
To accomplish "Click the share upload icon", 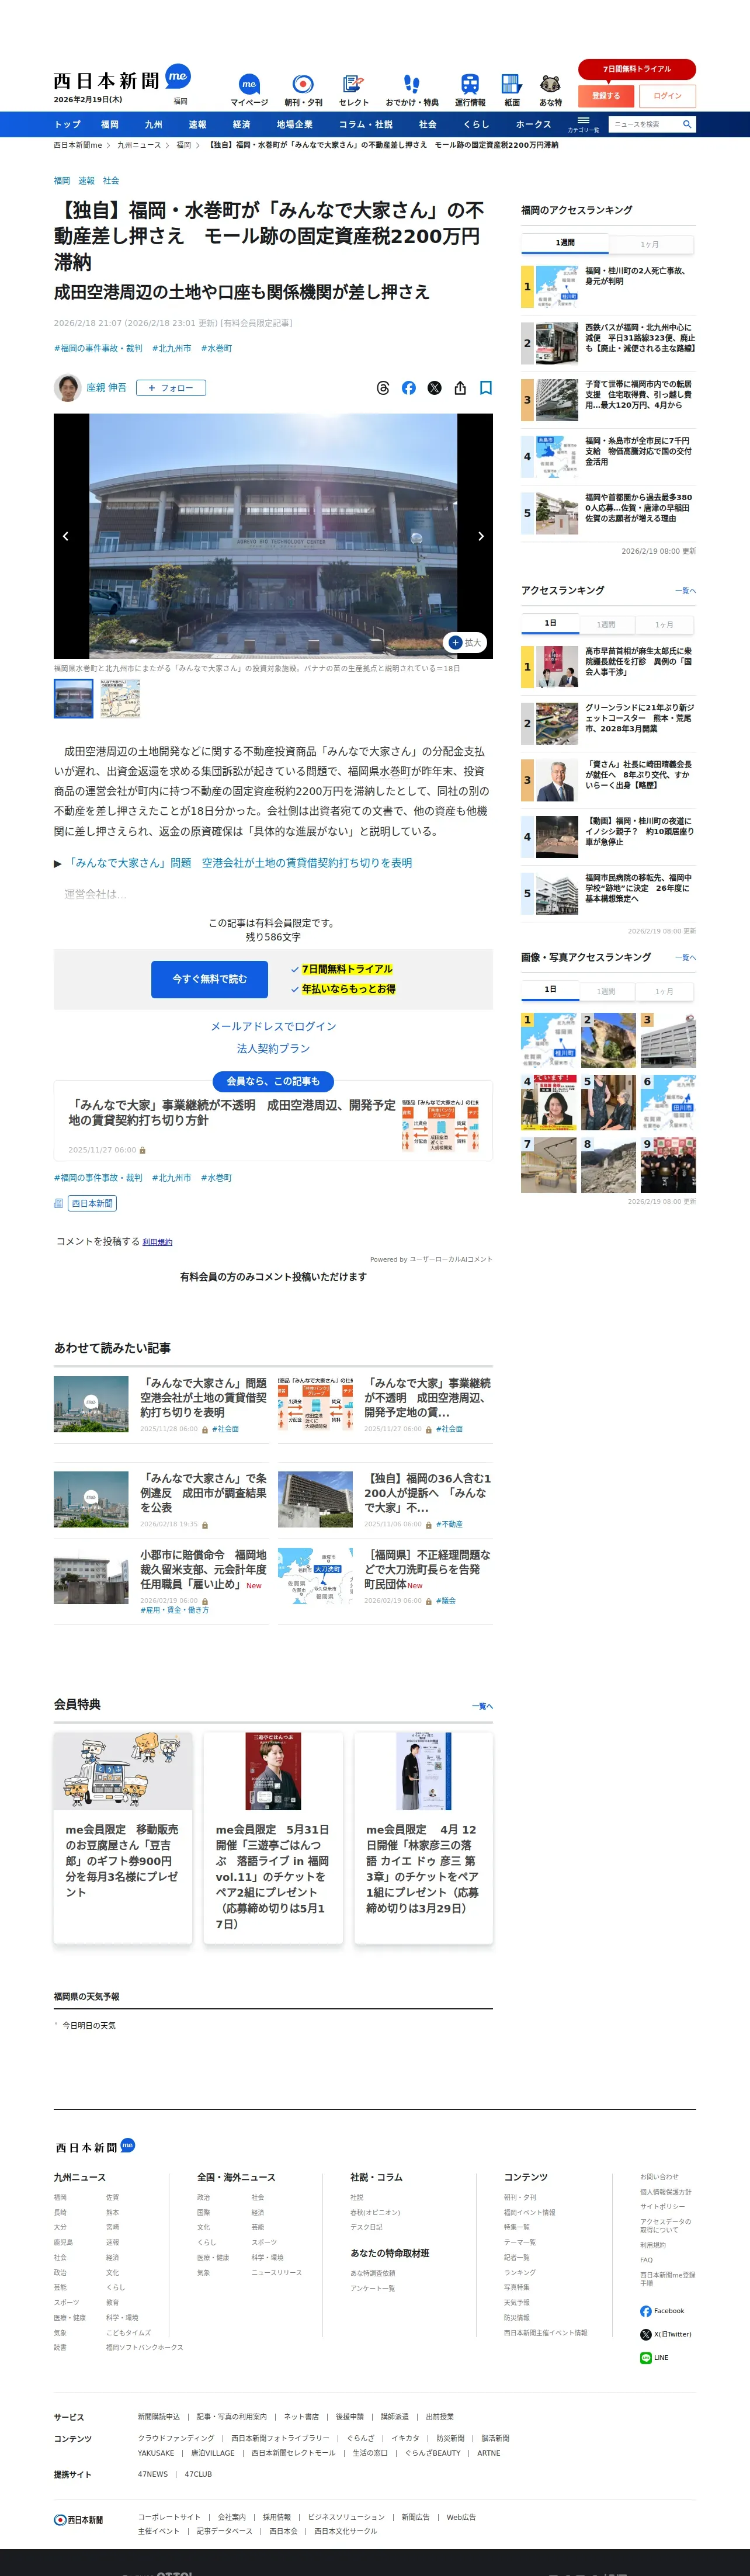I will [460, 388].
